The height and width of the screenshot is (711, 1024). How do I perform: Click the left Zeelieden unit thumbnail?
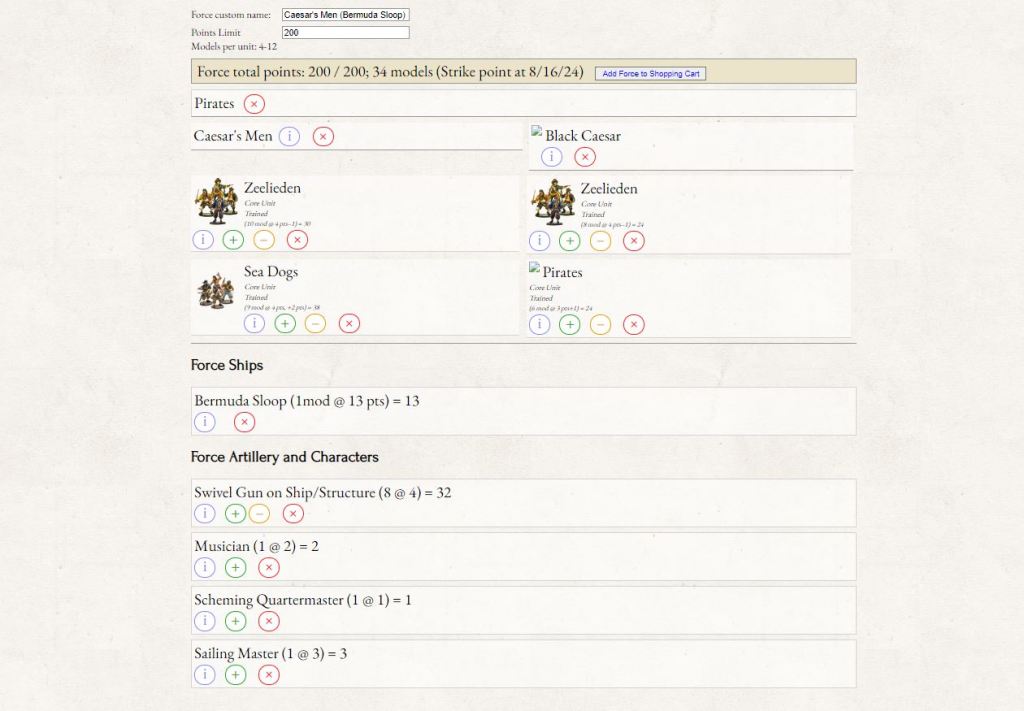[x=216, y=202]
